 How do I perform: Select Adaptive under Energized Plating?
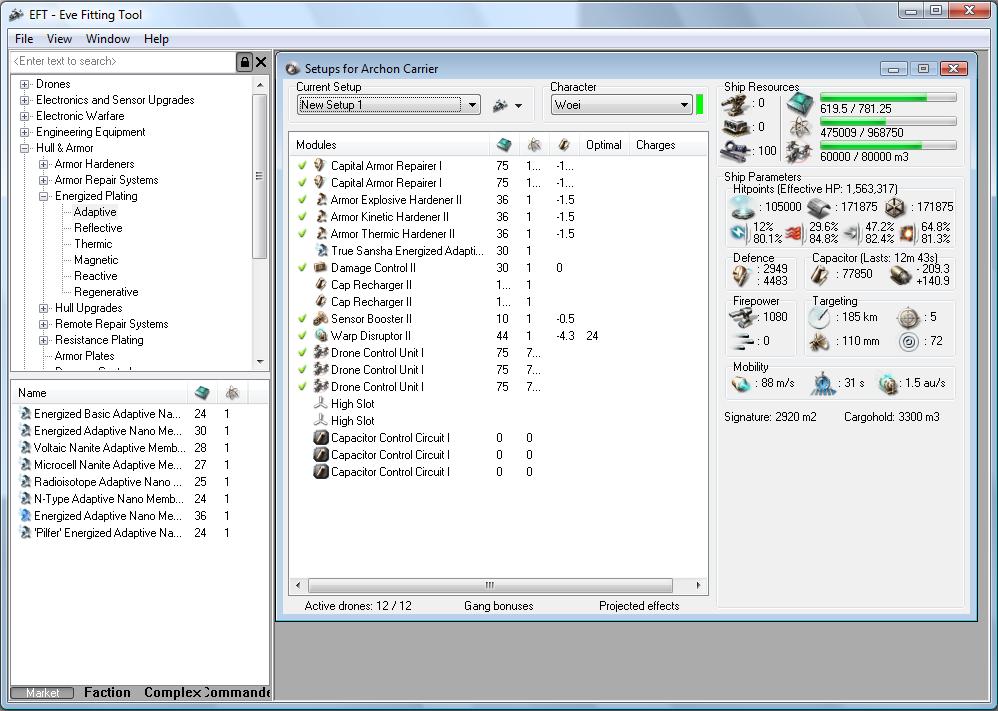(x=95, y=212)
